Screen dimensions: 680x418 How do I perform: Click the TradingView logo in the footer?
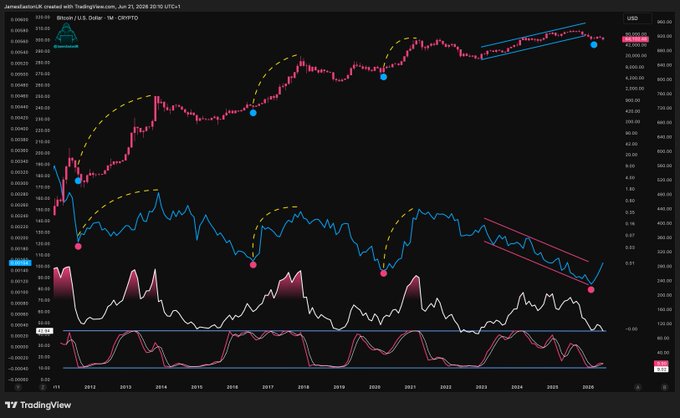tap(38, 405)
